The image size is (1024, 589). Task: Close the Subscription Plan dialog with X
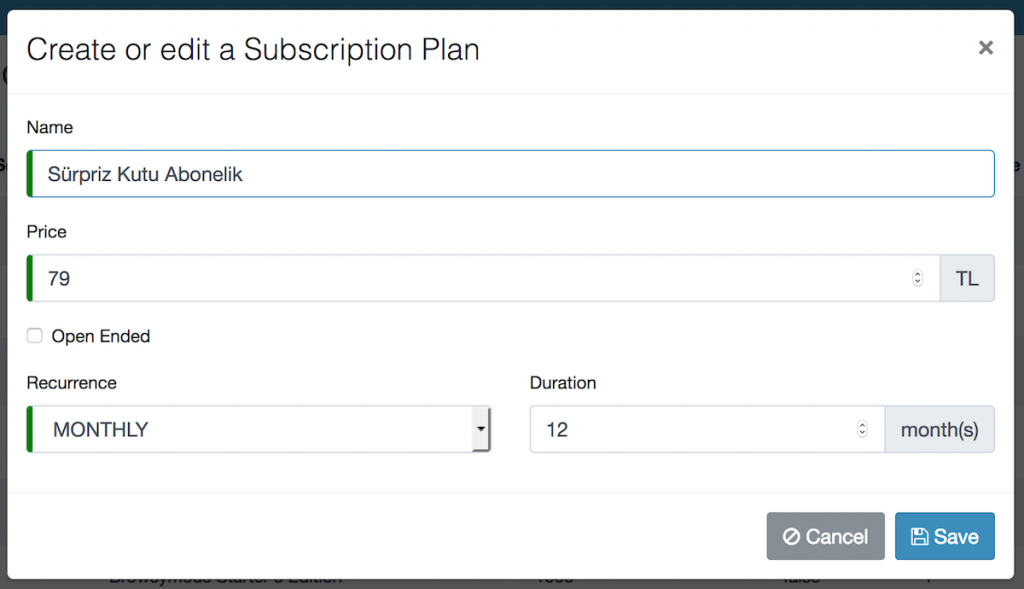pyautogui.click(x=985, y=48)
